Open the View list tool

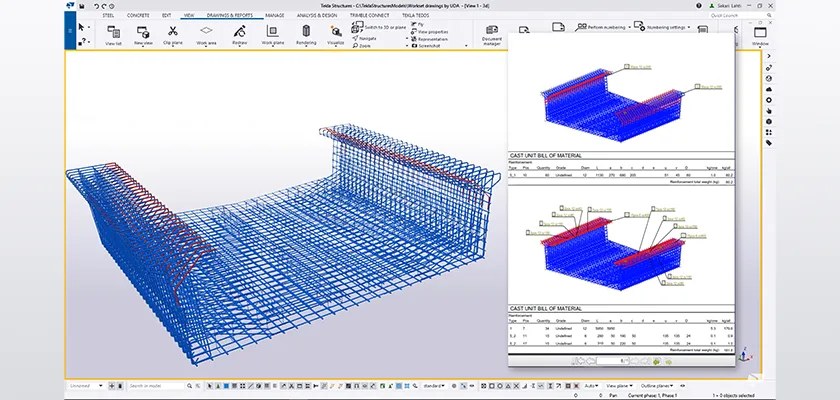coord(113,35)
